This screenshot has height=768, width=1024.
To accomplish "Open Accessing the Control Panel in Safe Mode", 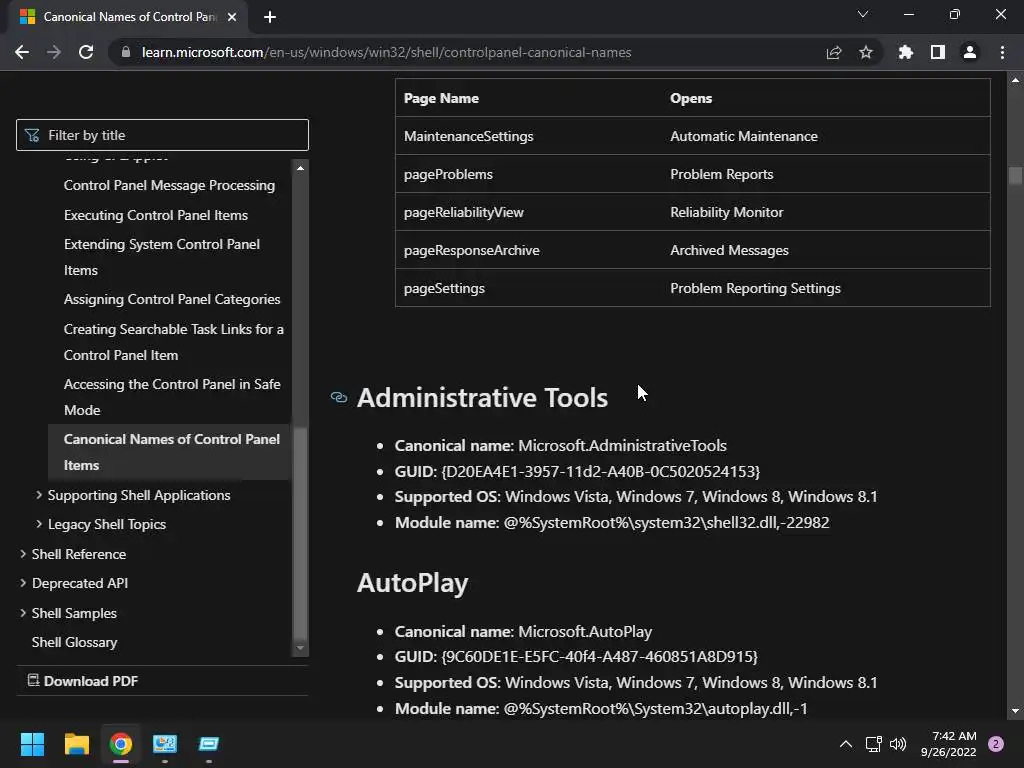I will (x=172, y=397).
